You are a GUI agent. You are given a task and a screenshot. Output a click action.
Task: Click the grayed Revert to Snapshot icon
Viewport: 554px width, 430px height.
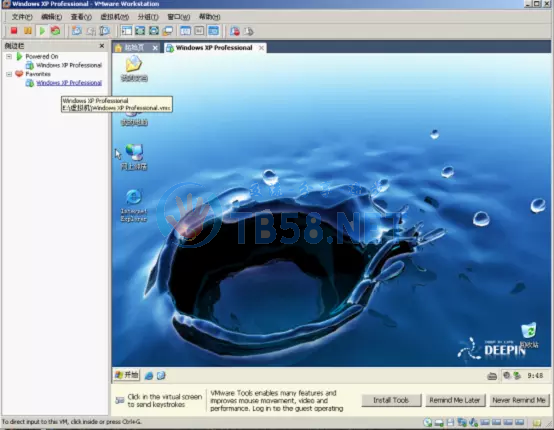click(x=91, y=31)
